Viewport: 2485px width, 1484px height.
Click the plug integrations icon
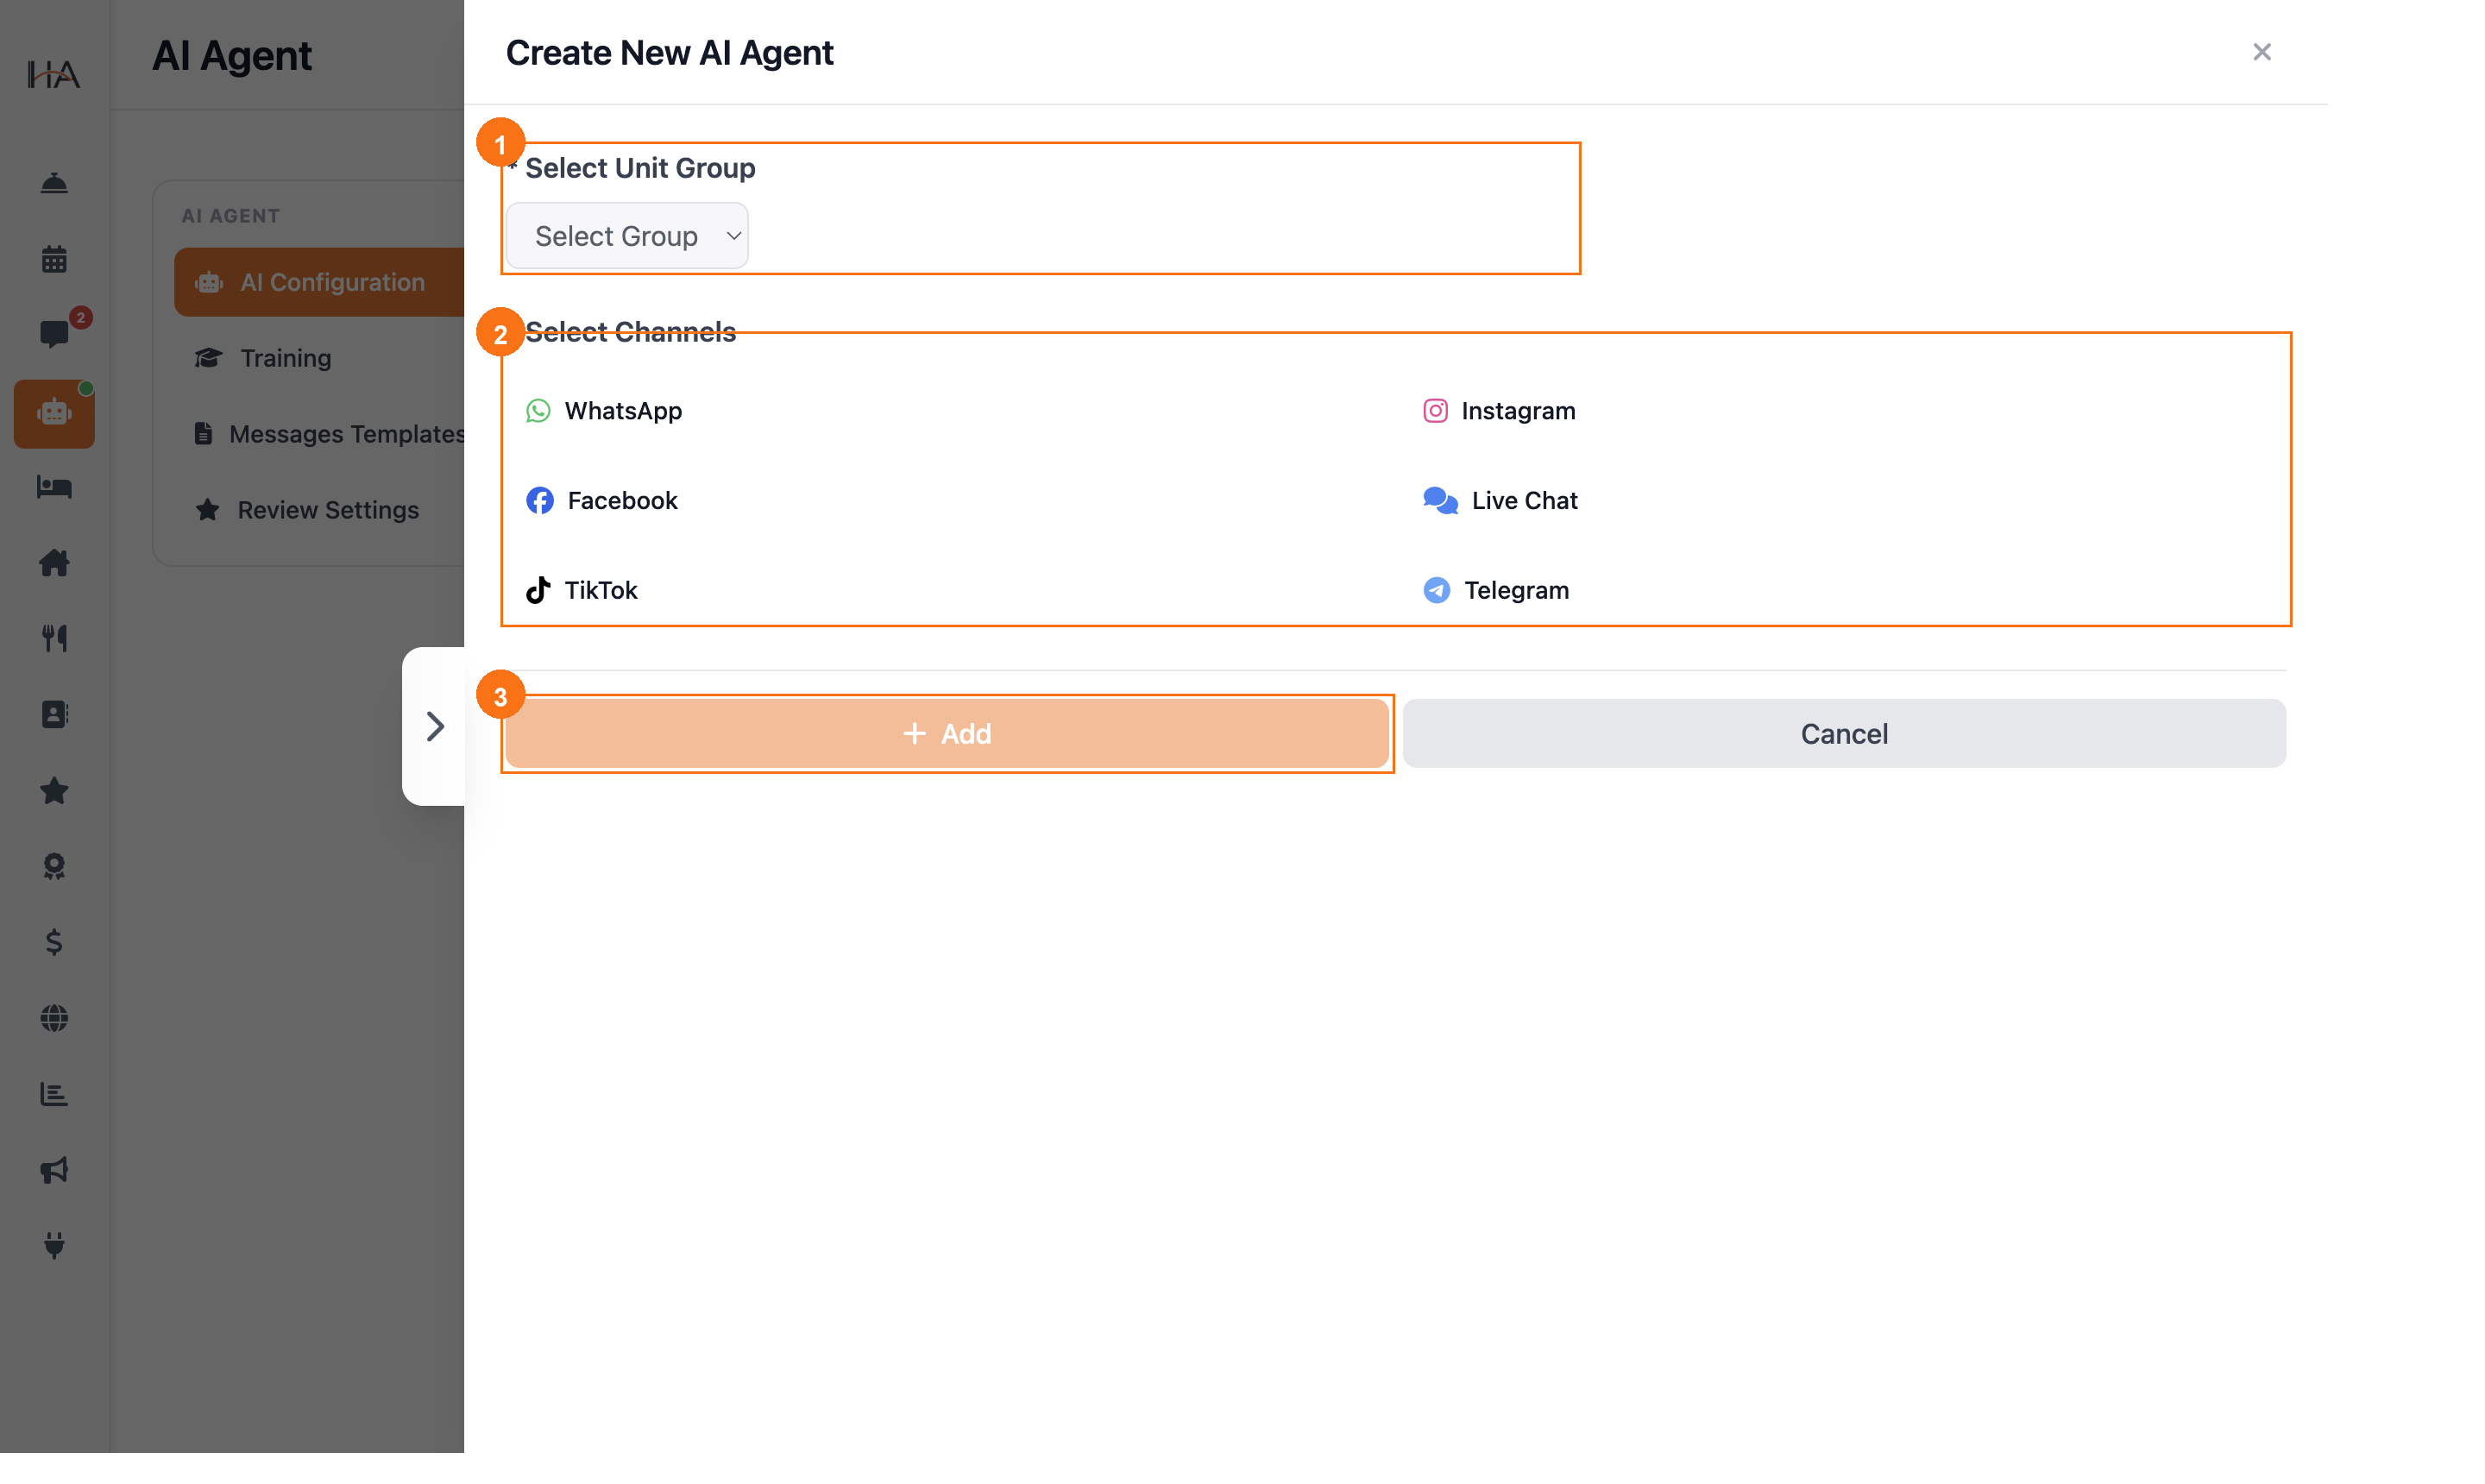54,1244
